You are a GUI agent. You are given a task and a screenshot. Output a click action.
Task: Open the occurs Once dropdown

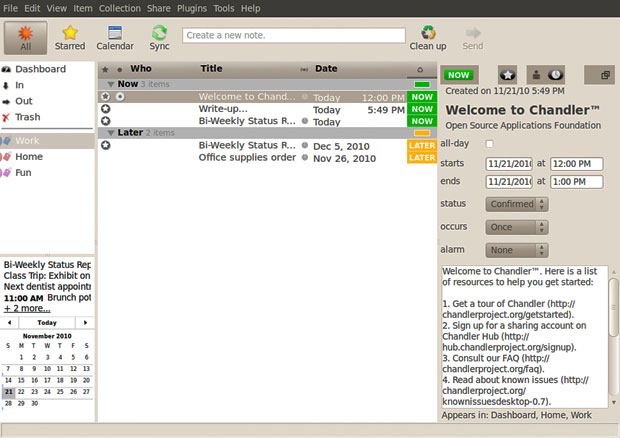pos(517,227)
